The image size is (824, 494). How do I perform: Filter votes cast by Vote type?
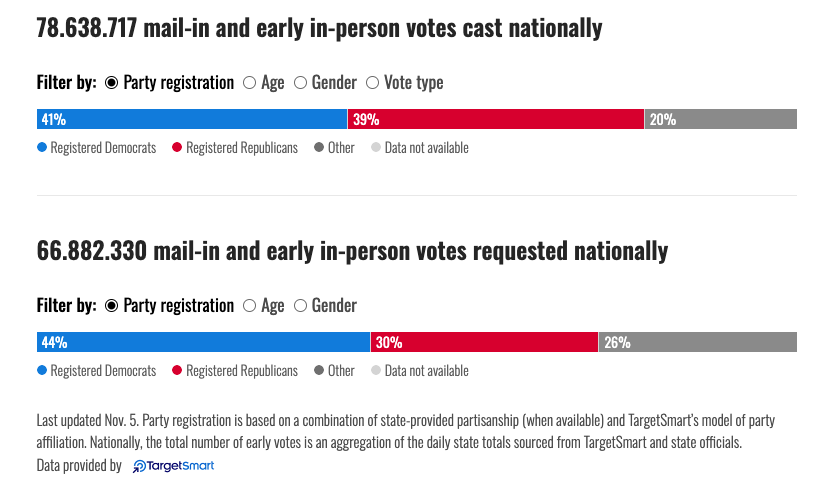pos(373,83)
